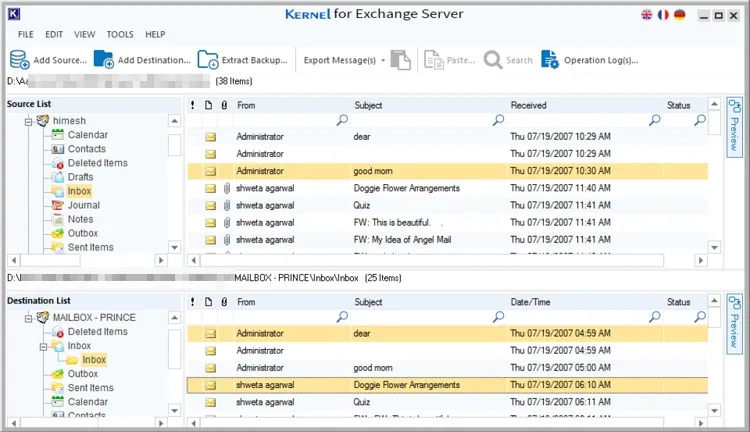Select destination row 'Quiz' 06:11 AM

pyautogui.click(x=447, y=402)
